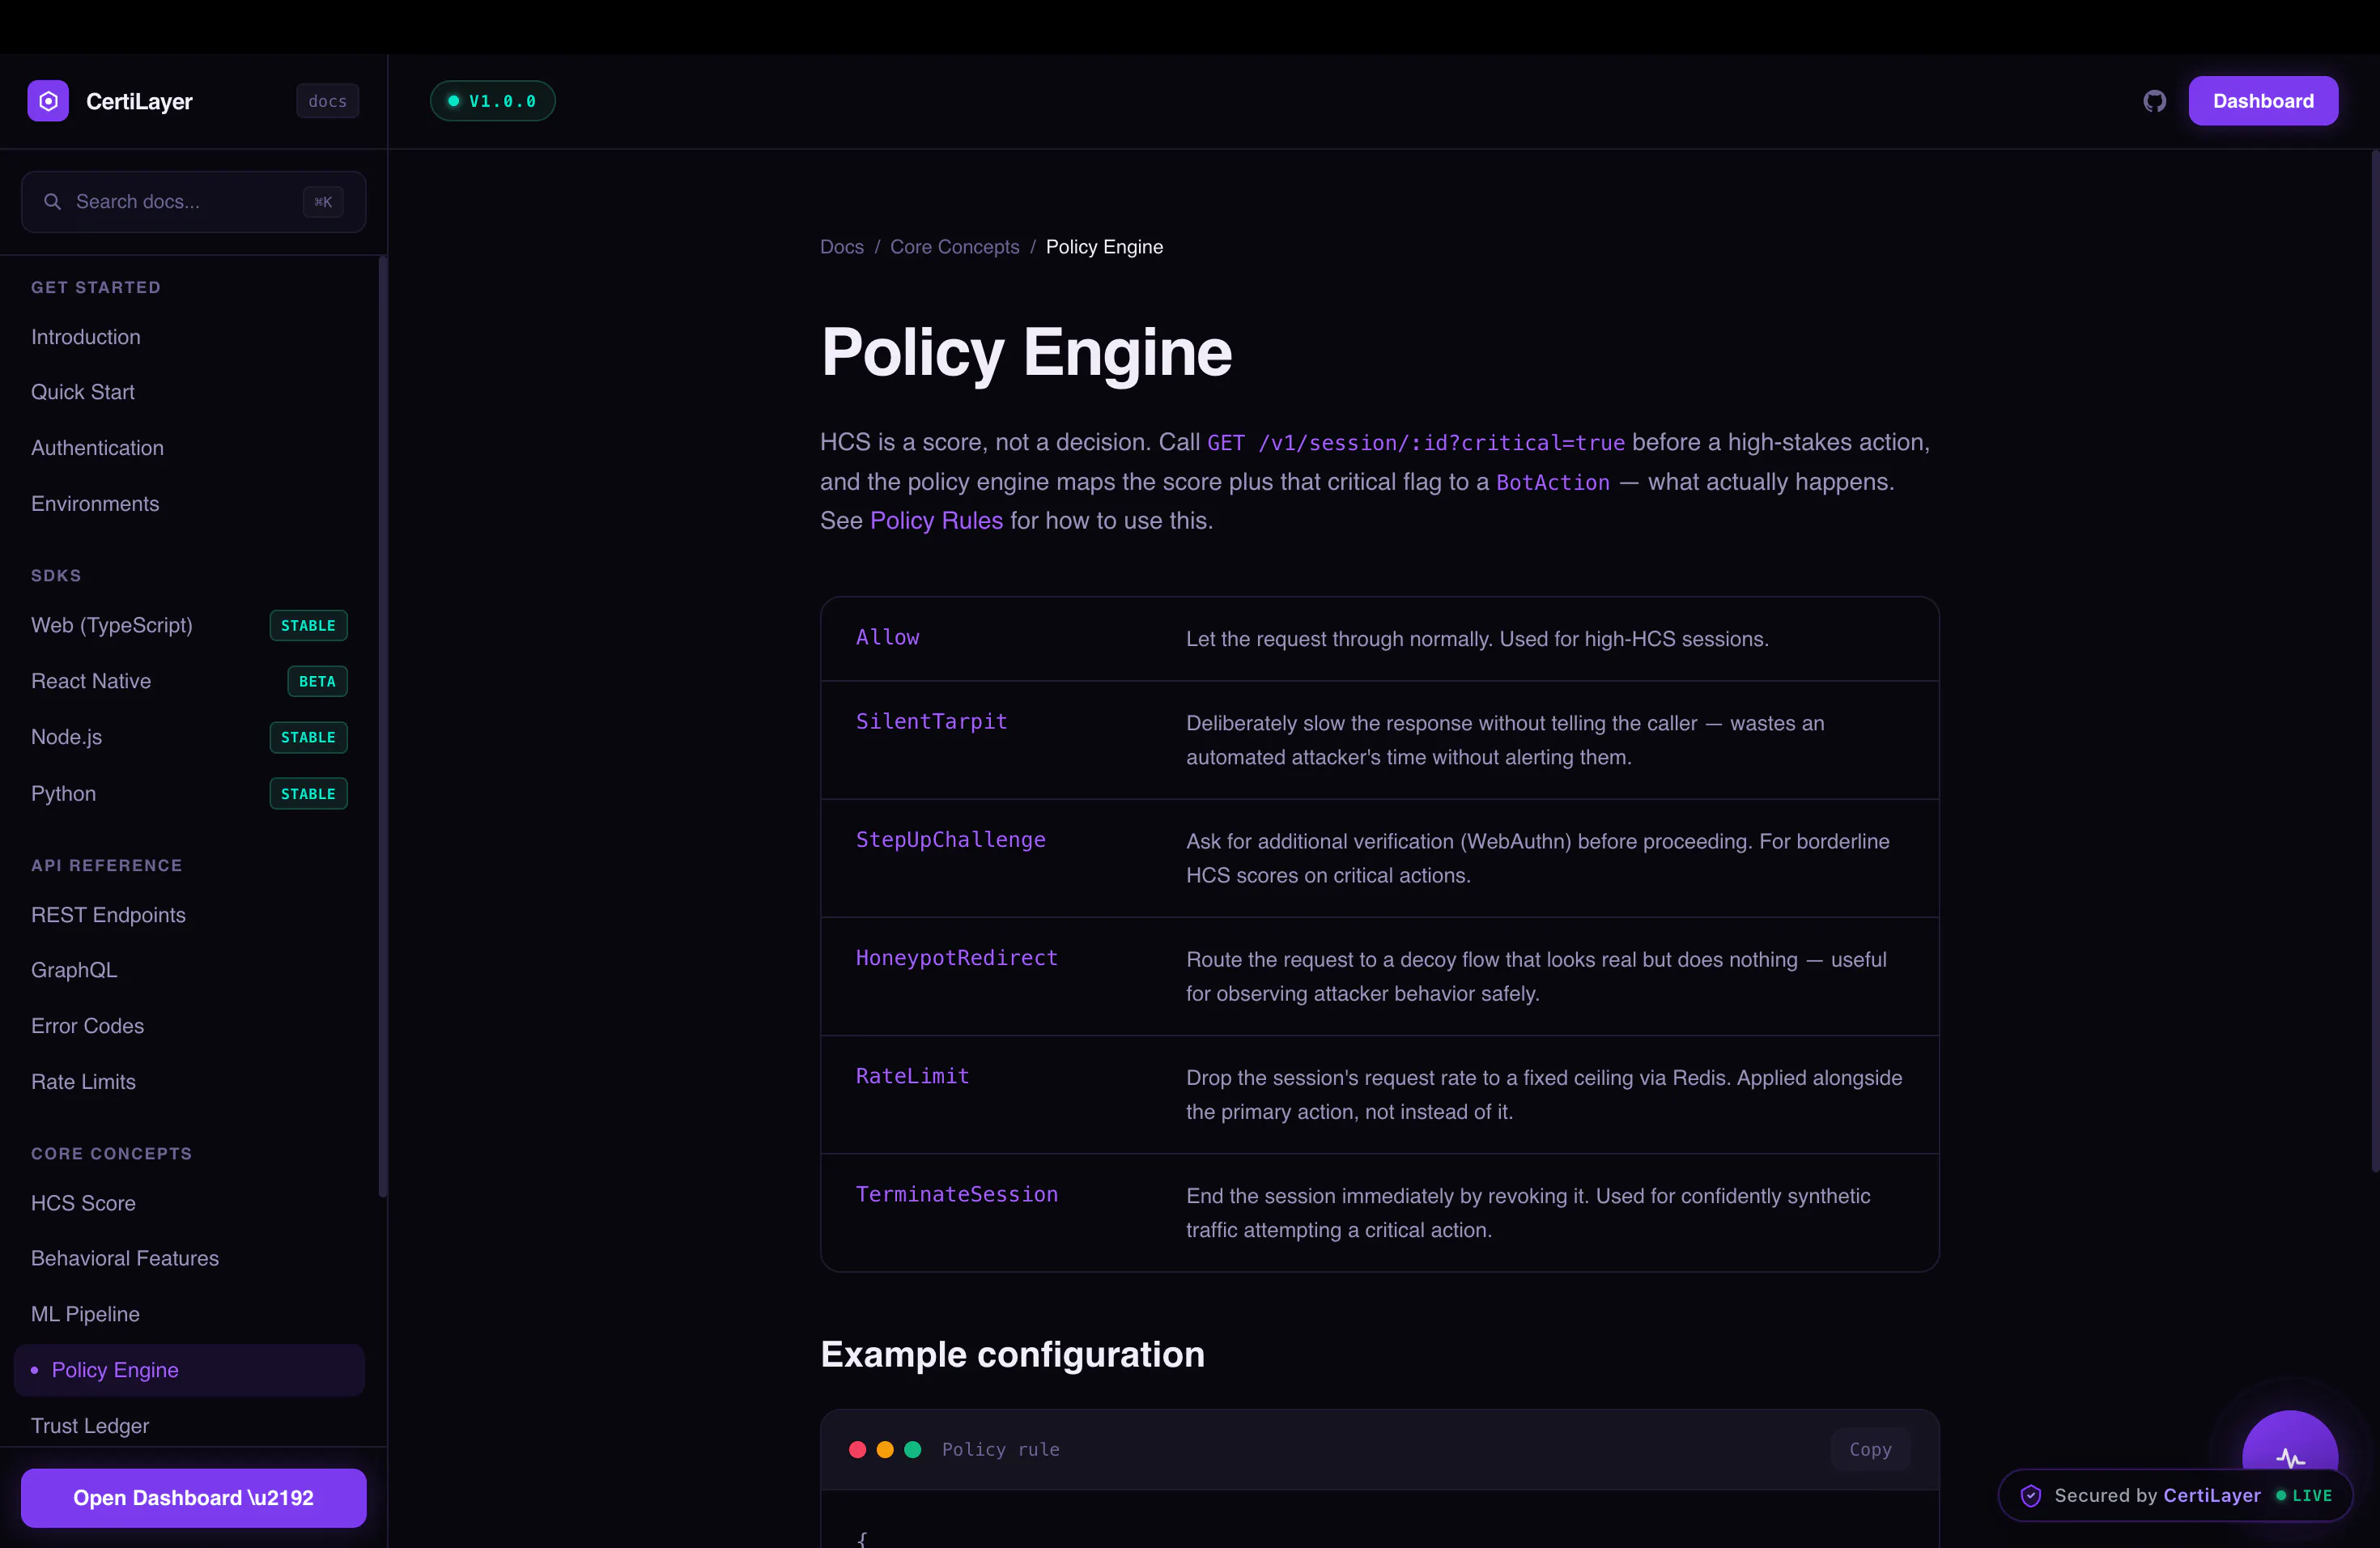Open Python SDK docs

[x=63, y=793]
